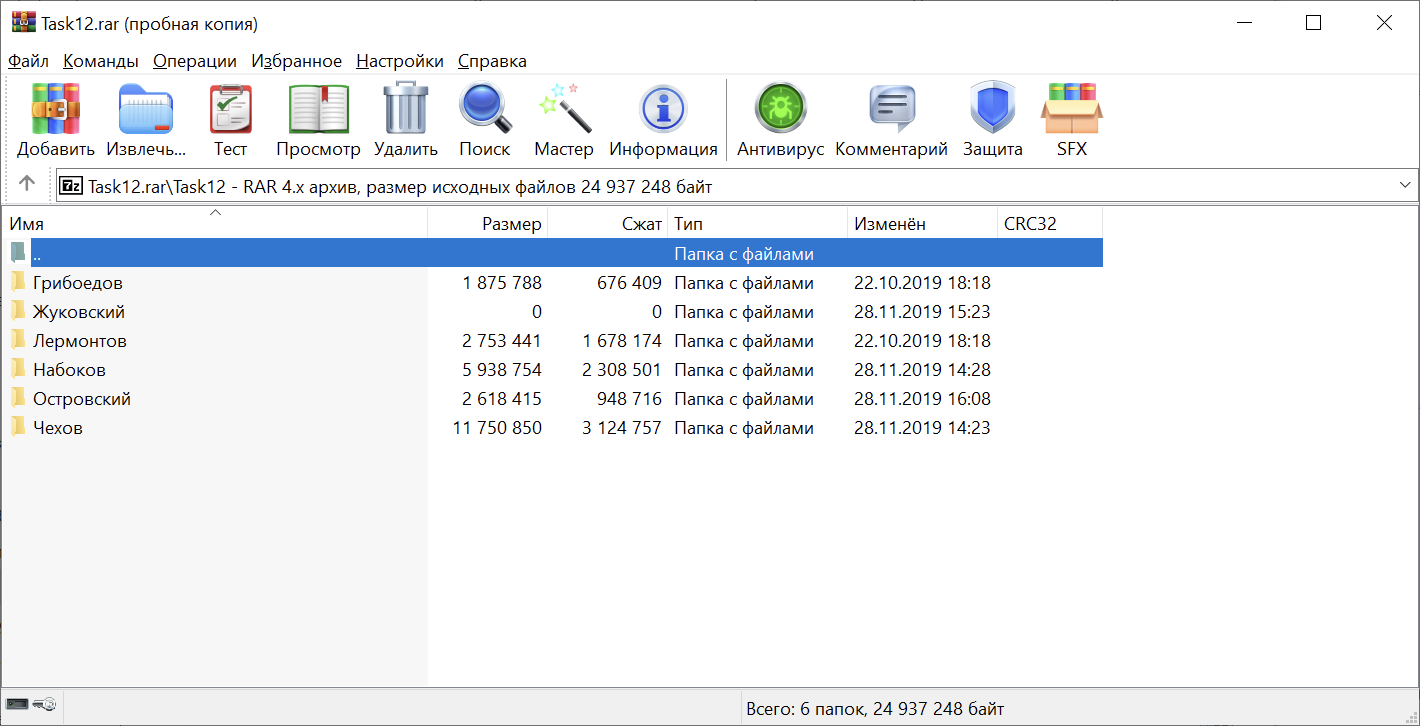Click date 28.11.2019 16:08

click(922, 399)
